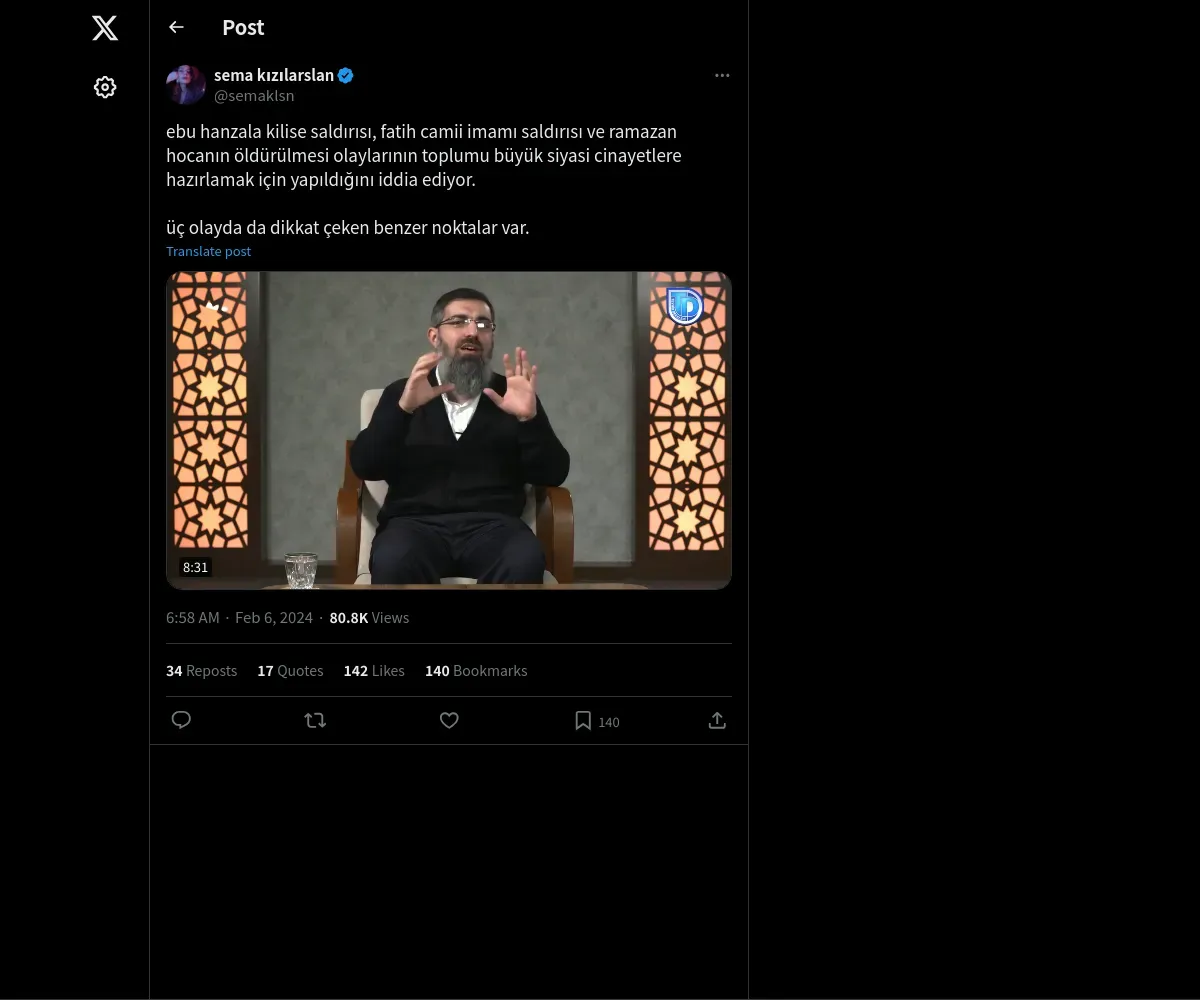Open sema kızılarslan's profile avatar
This screenshot has width=1200, height=1000.
click(186, 85)
